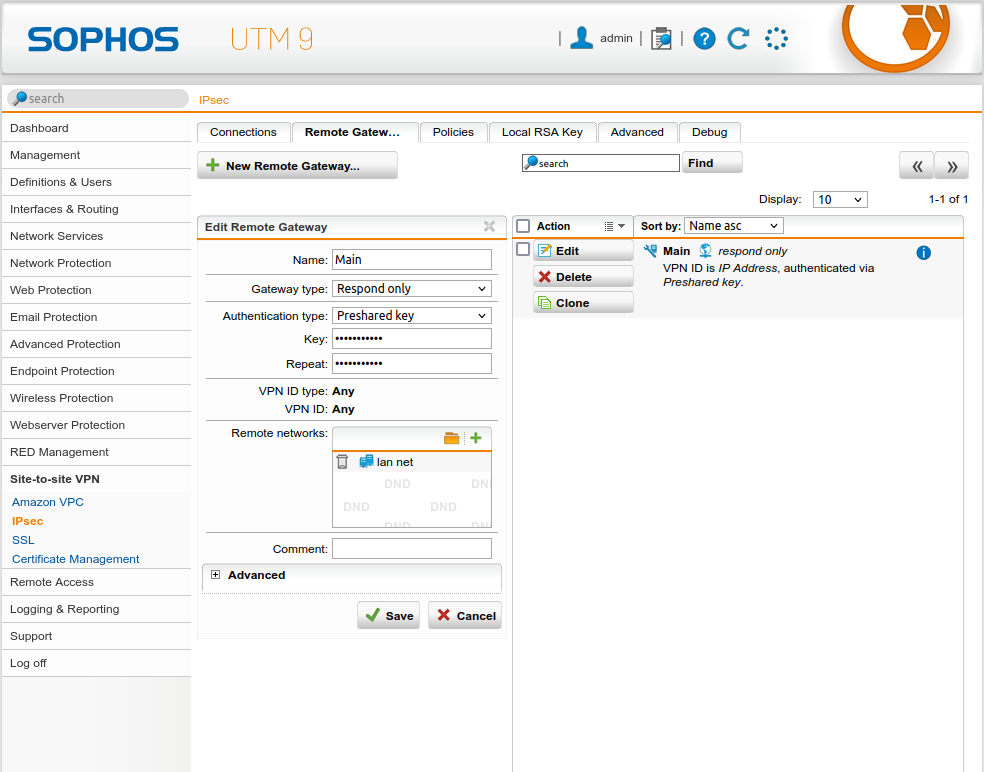984x772 pixels.
Task: Check the box for Main gateway row
Action: (x=523, y=250)
